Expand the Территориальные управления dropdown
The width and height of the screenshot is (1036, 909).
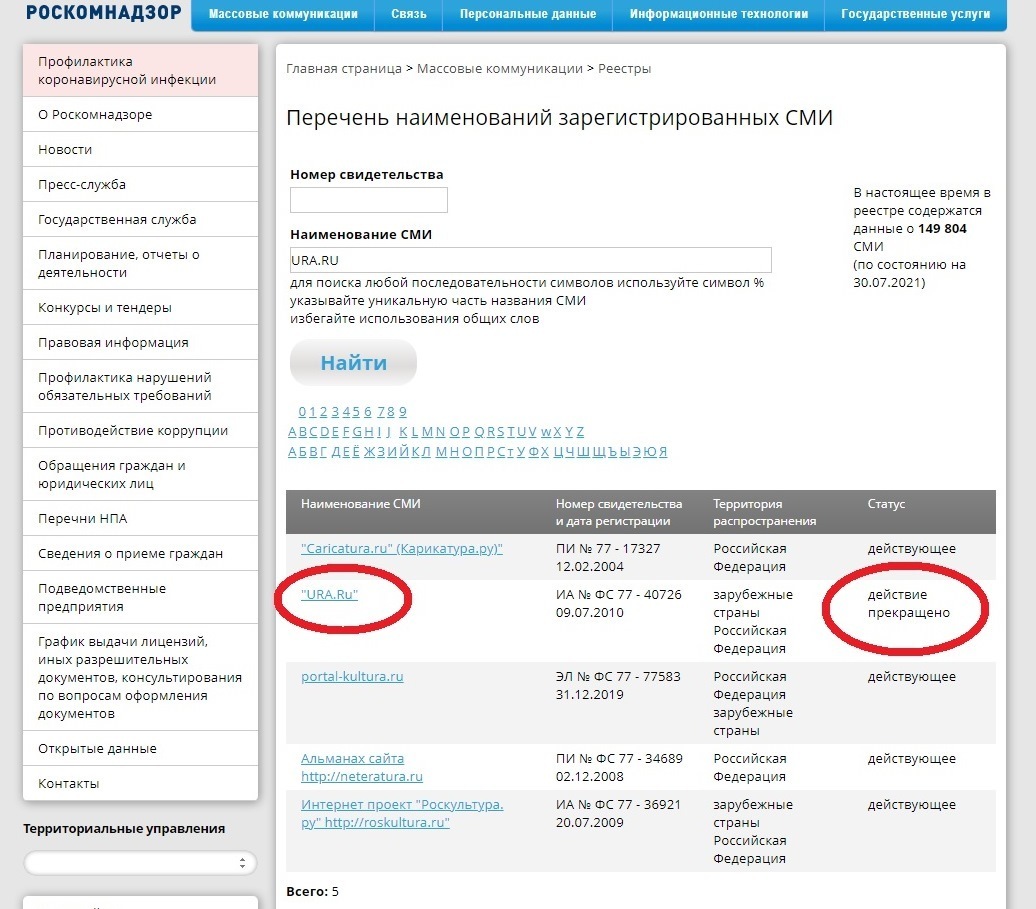coord(139,863)
